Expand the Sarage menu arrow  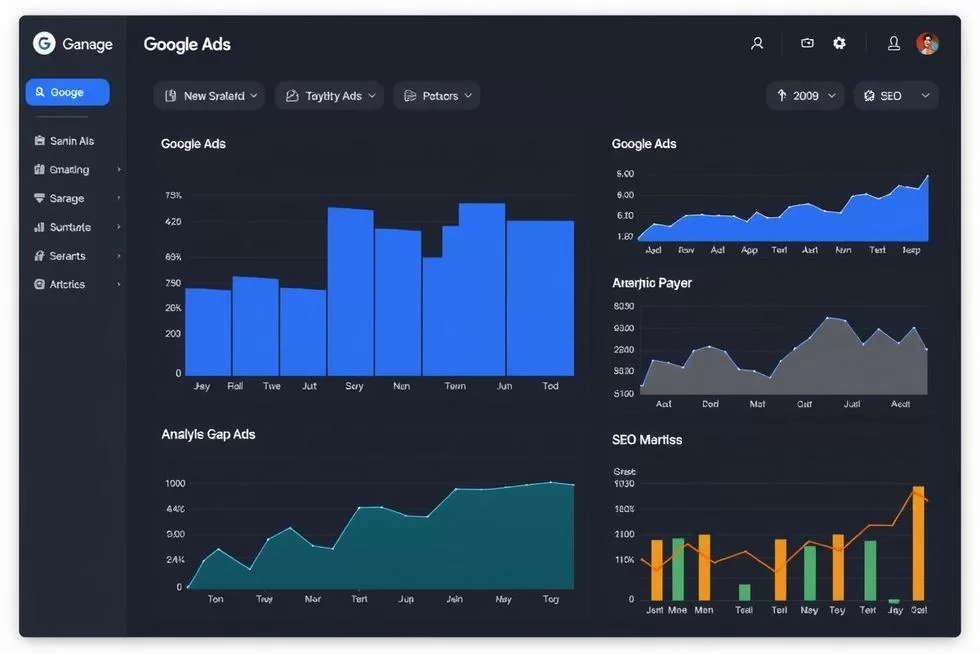(119, 198)
